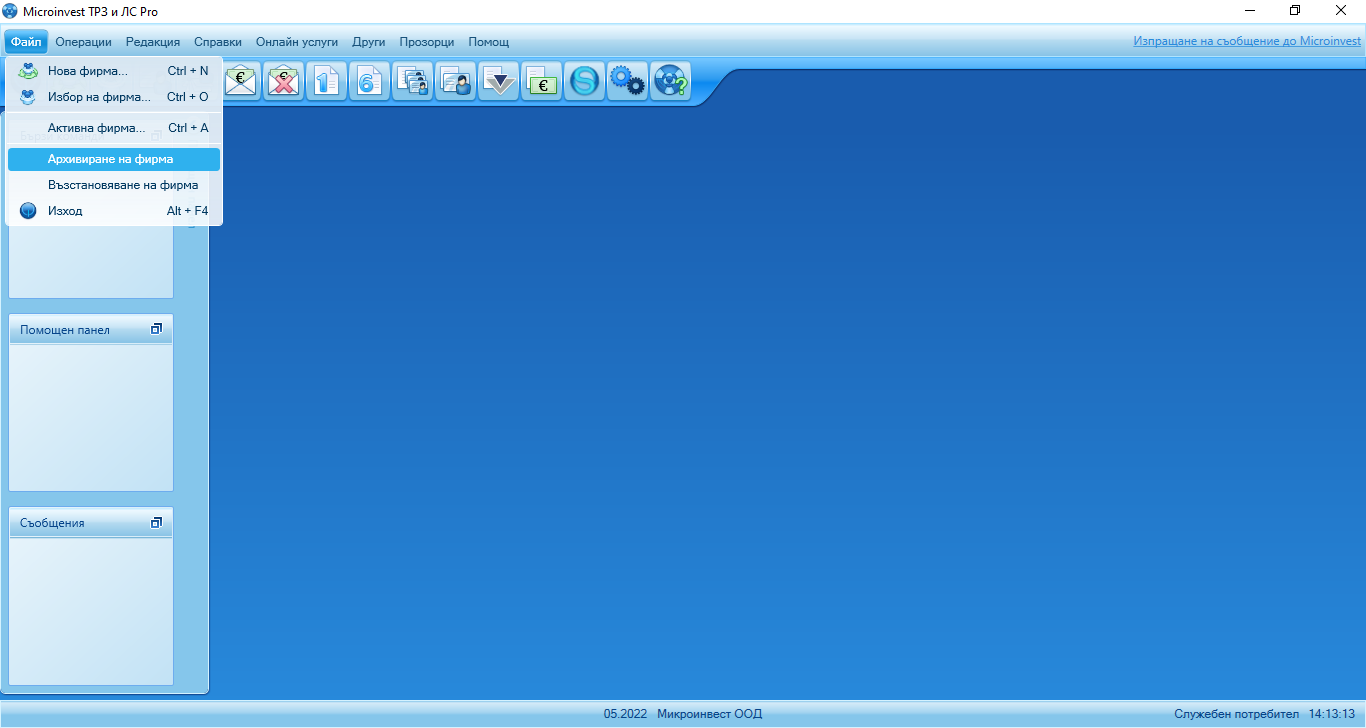Click the Изход menu icon

(28, 211)
